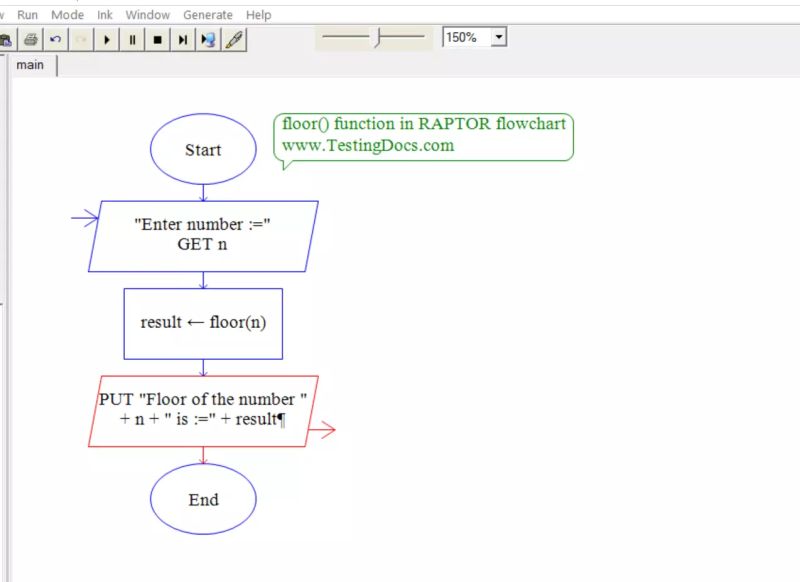The width and height of the screenshot is (800, 582).
Task: Click the Redo icon
Action: pyautogui.click(x=81, y=39)
